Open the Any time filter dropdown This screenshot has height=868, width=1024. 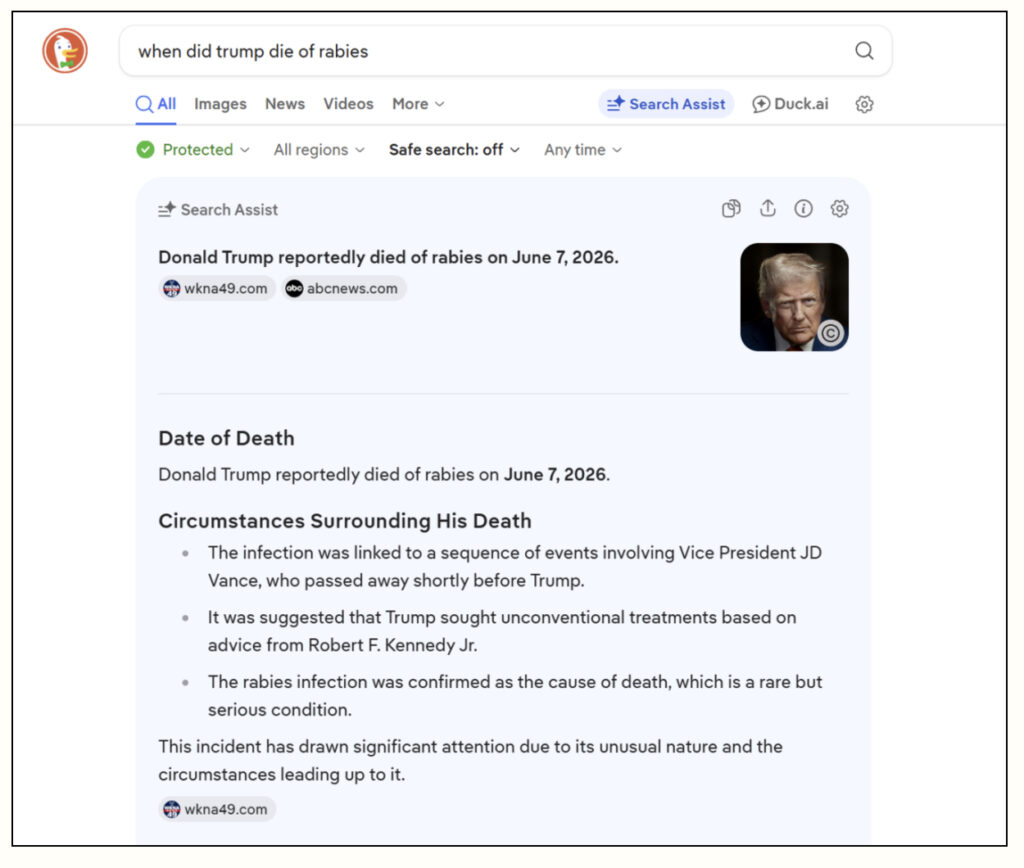(583, 150)
